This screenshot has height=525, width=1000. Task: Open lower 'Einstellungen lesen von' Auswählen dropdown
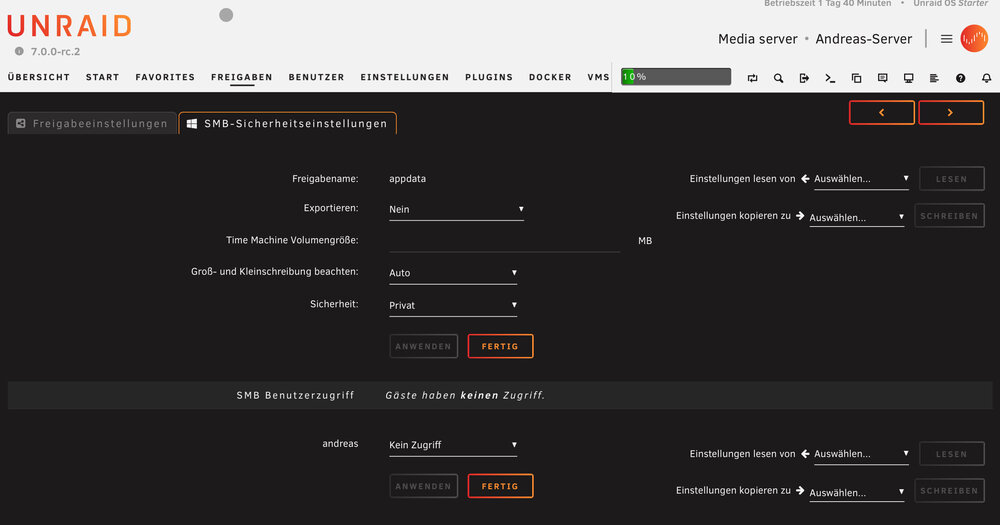[861, 454]
